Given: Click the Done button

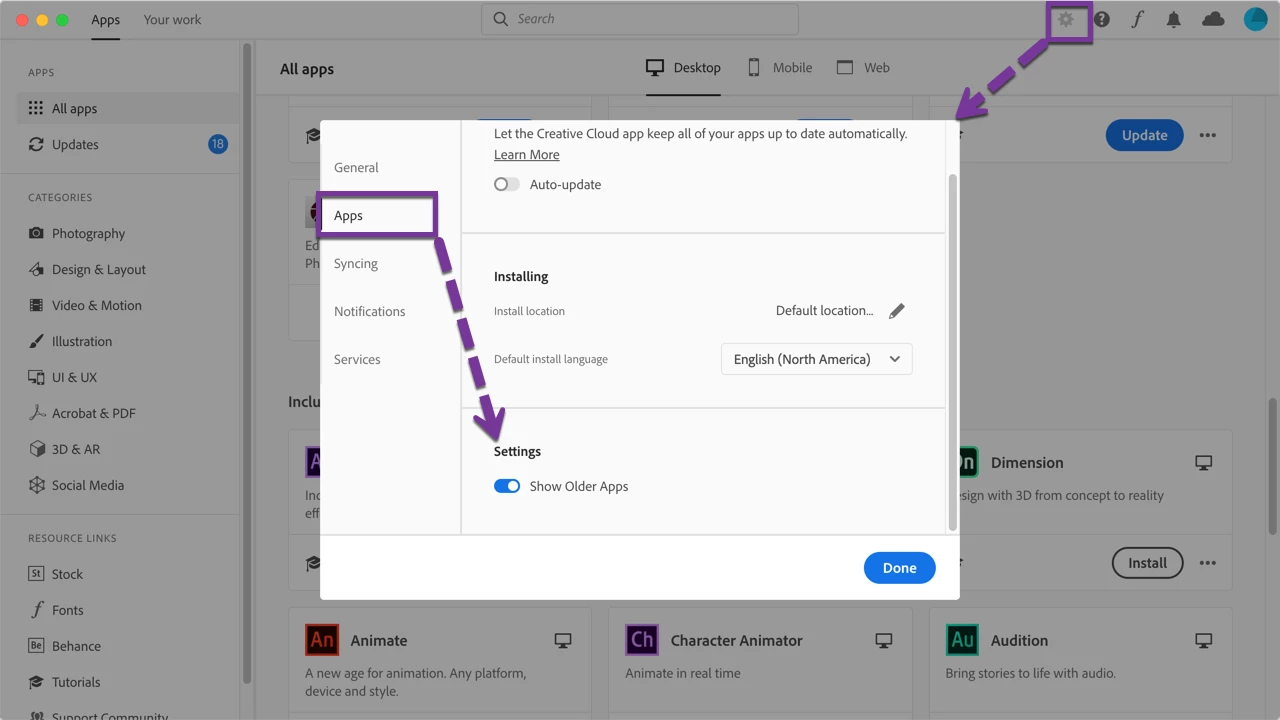Looking at the screenshot, I should tap(899, 568).
